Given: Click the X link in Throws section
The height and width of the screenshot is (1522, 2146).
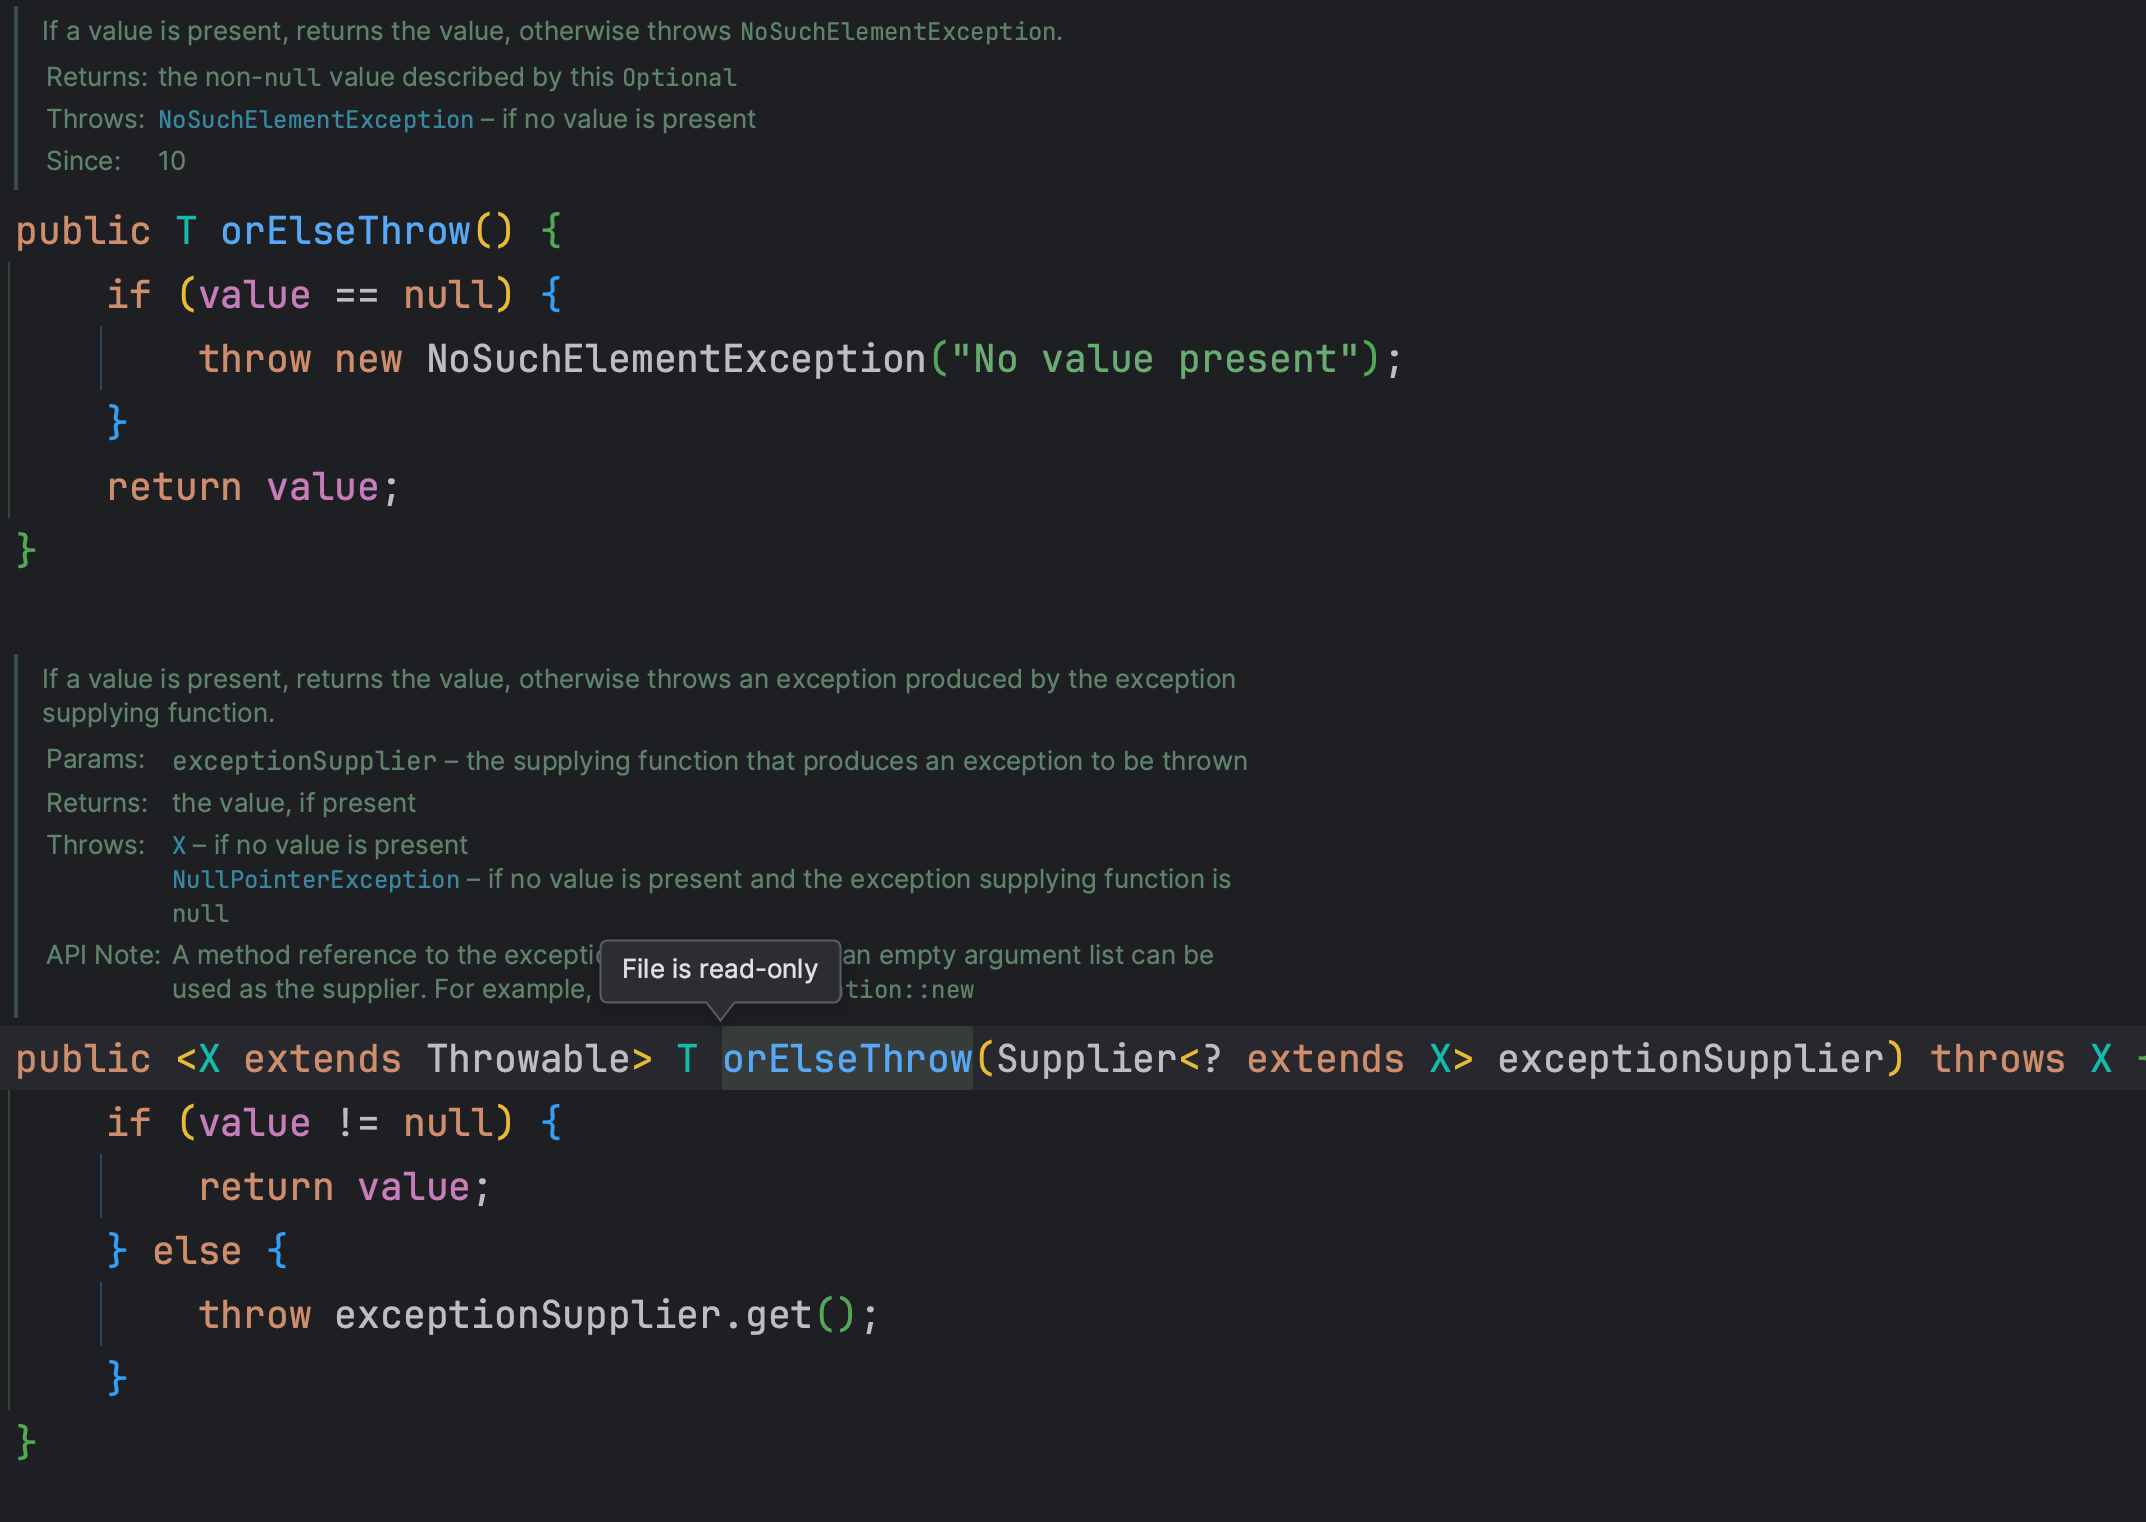Looking at the screenshot, I should tap(179, 846).
